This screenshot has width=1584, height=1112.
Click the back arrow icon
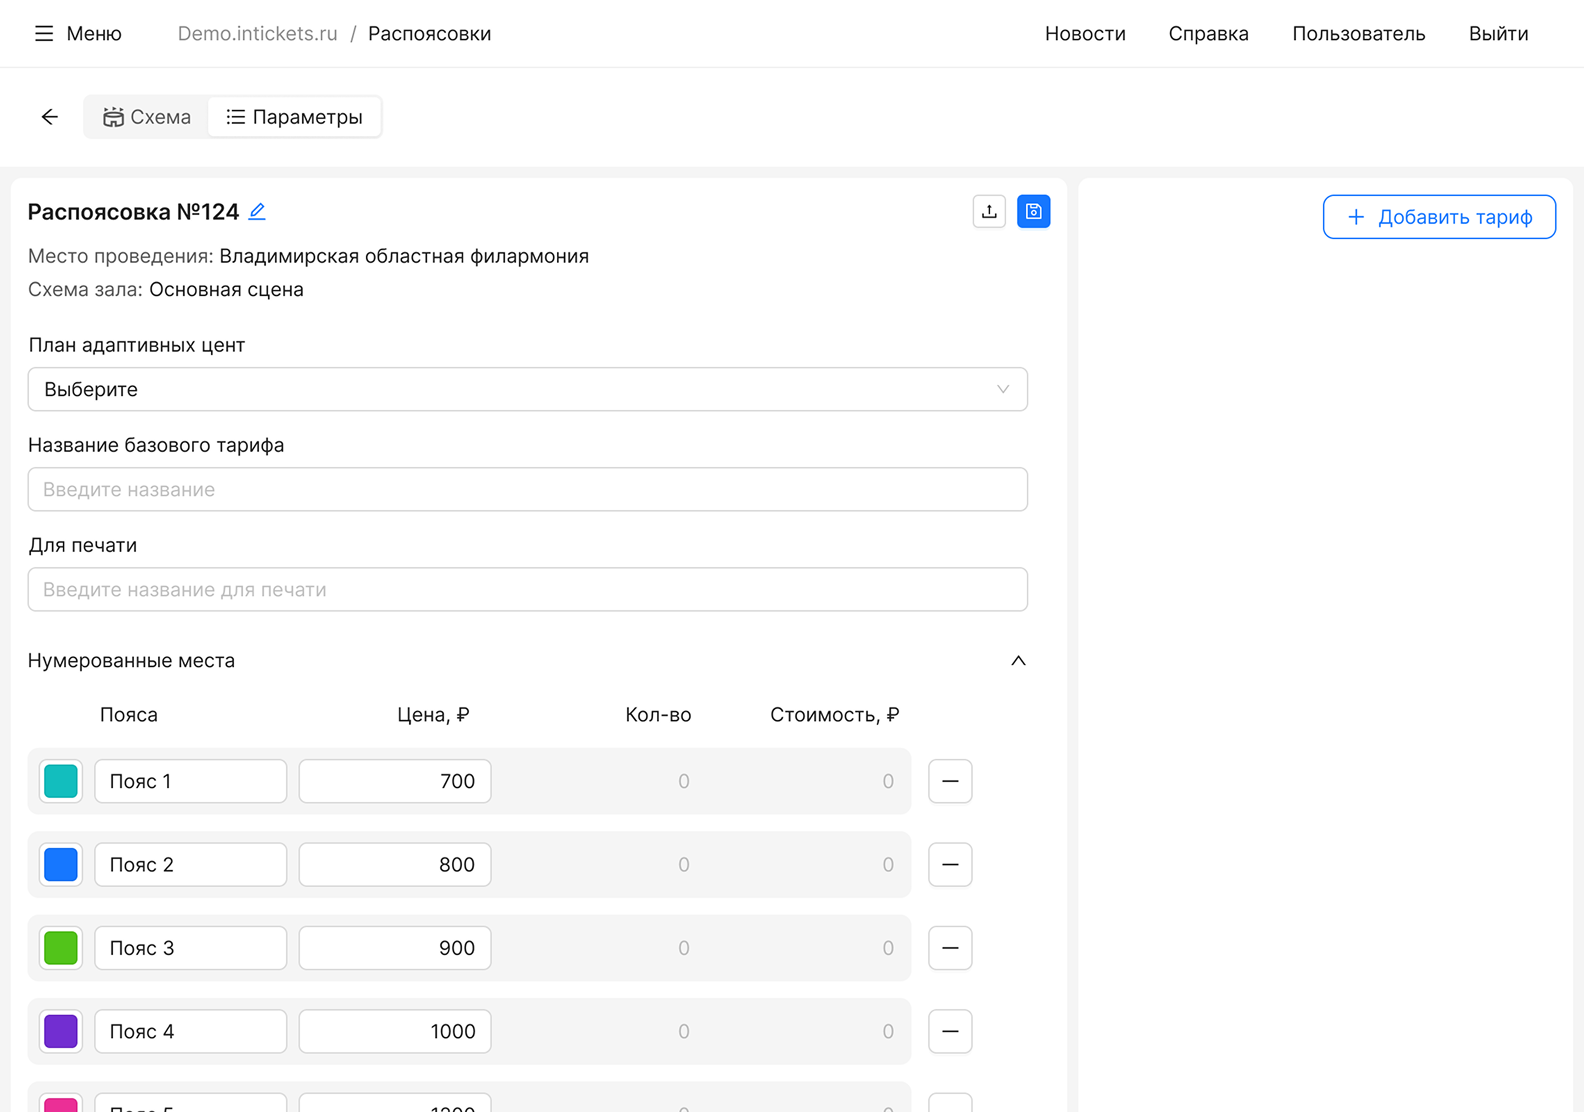tap(50, 117)
